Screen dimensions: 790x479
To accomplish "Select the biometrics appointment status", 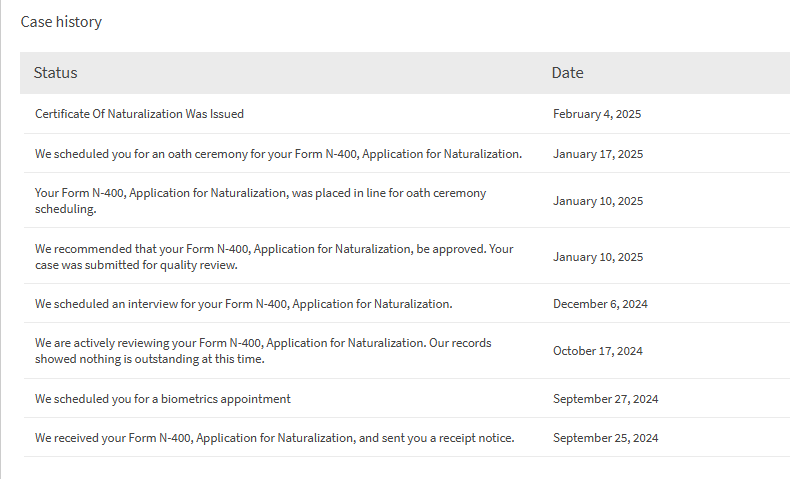I will (163, 398).
